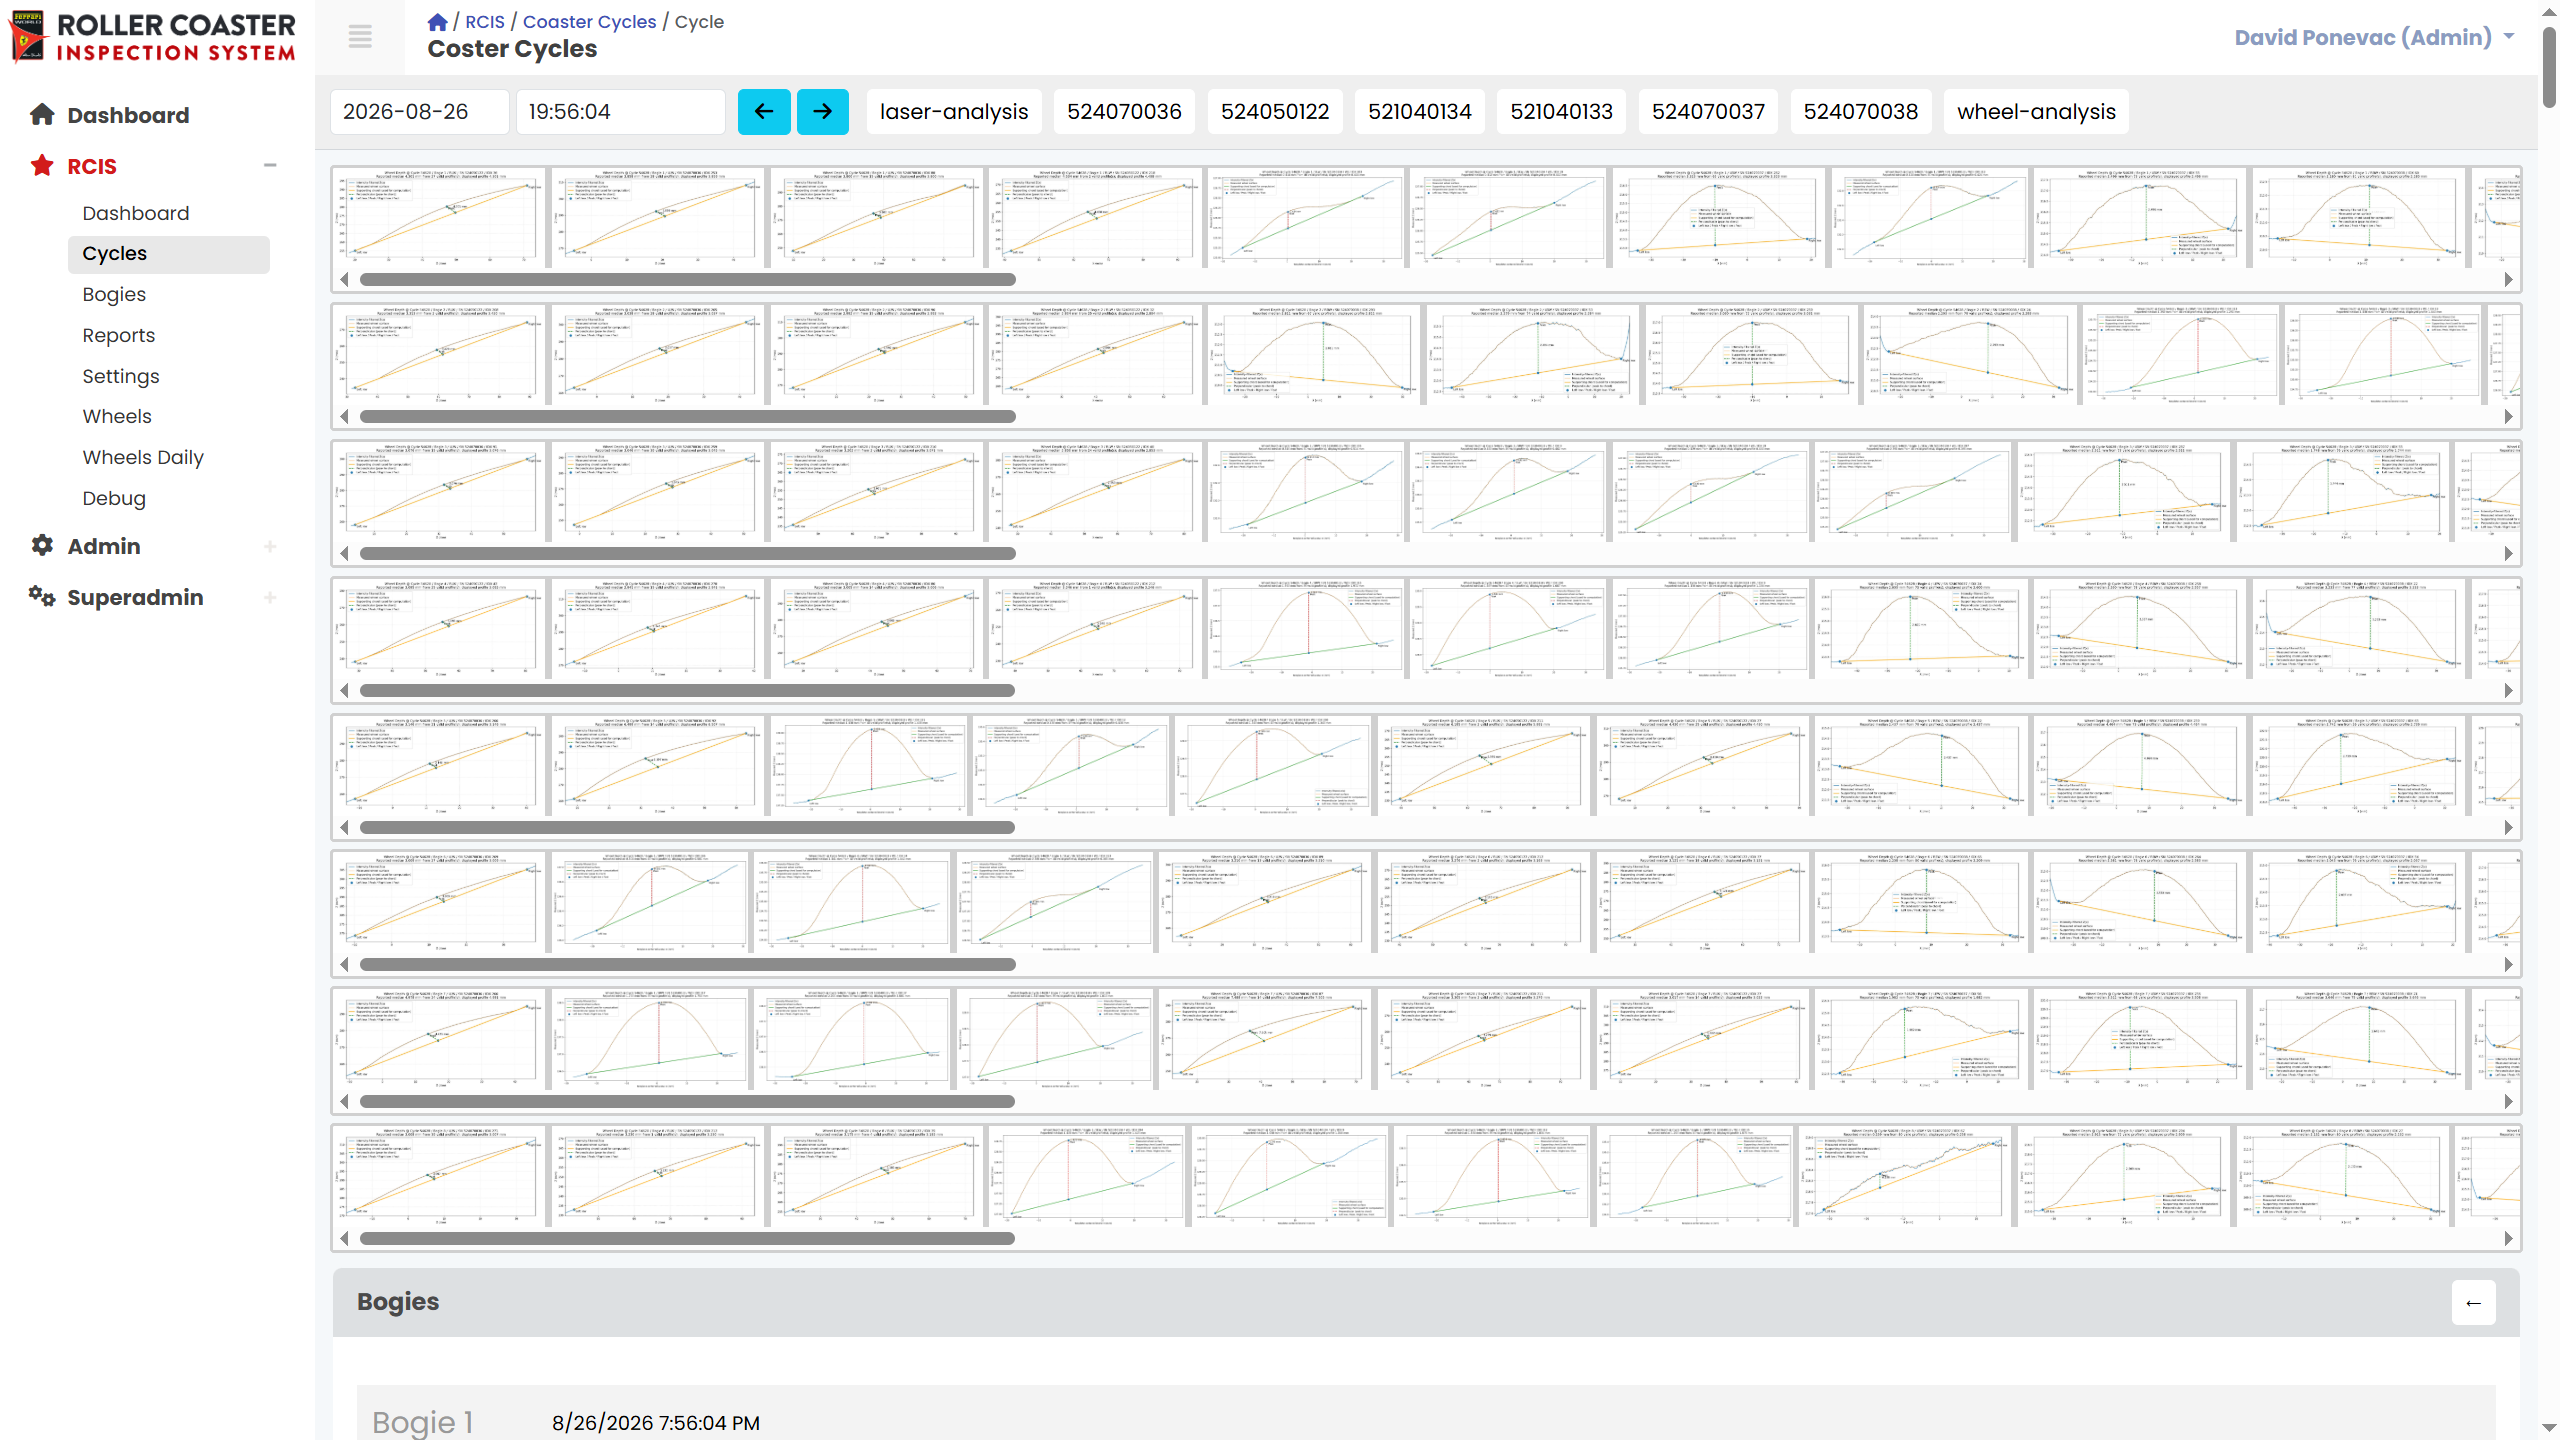Select the 521040133 tab

tap(1562, 112)
